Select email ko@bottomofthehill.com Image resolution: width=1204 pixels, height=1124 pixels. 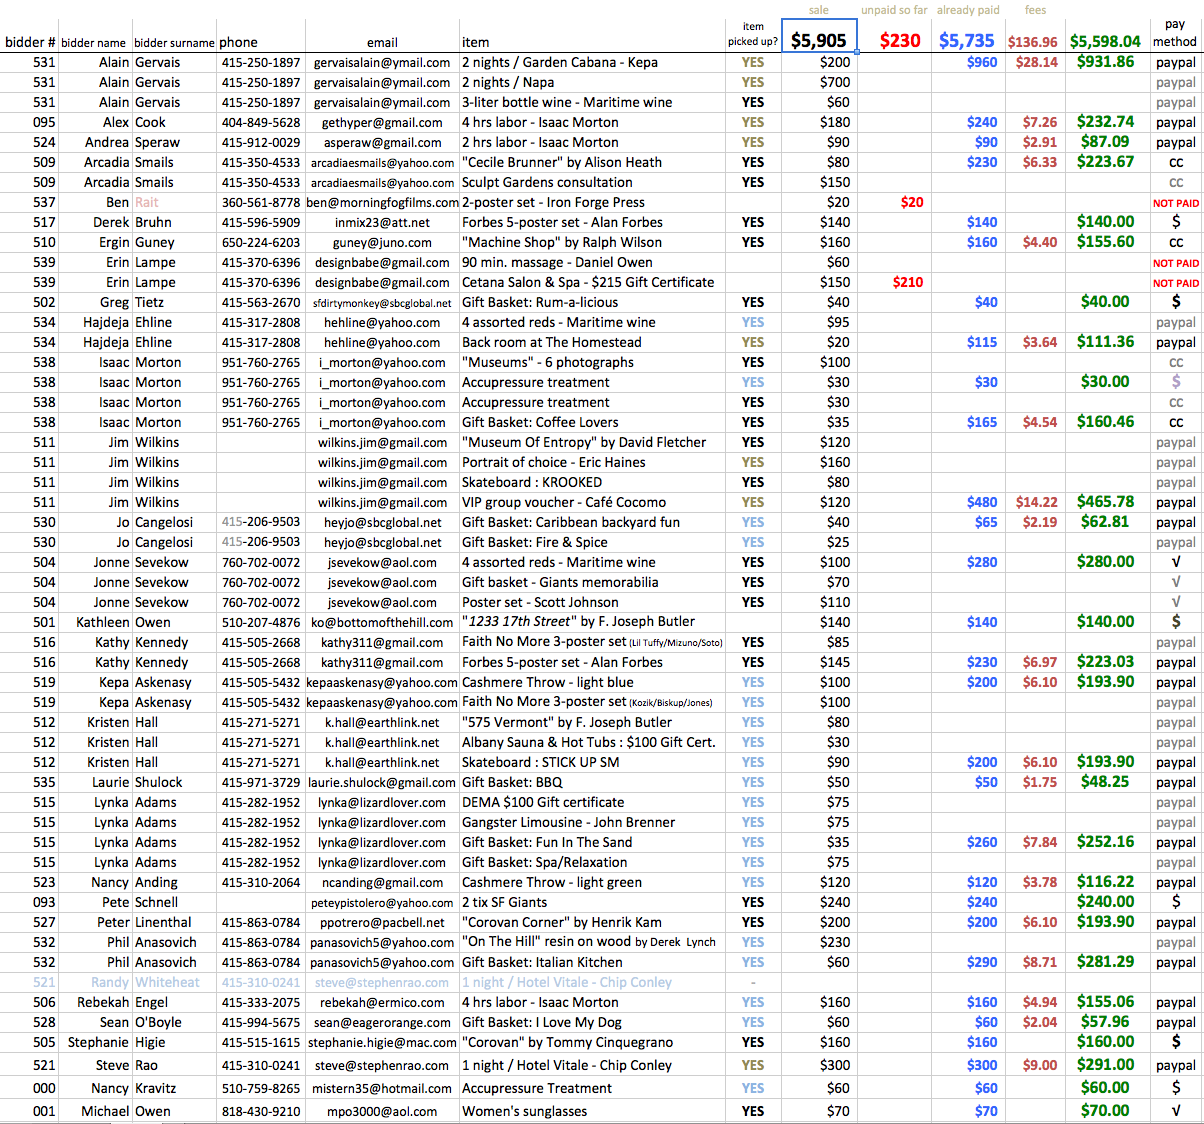coord(382,622)
